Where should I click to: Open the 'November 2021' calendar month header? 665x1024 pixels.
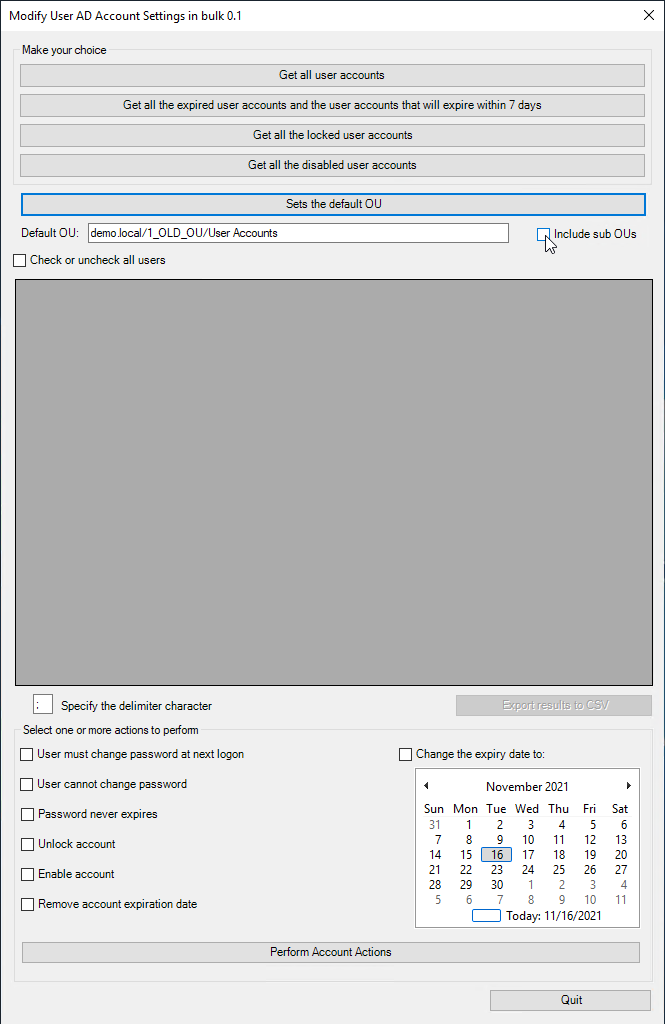(527, 787)
